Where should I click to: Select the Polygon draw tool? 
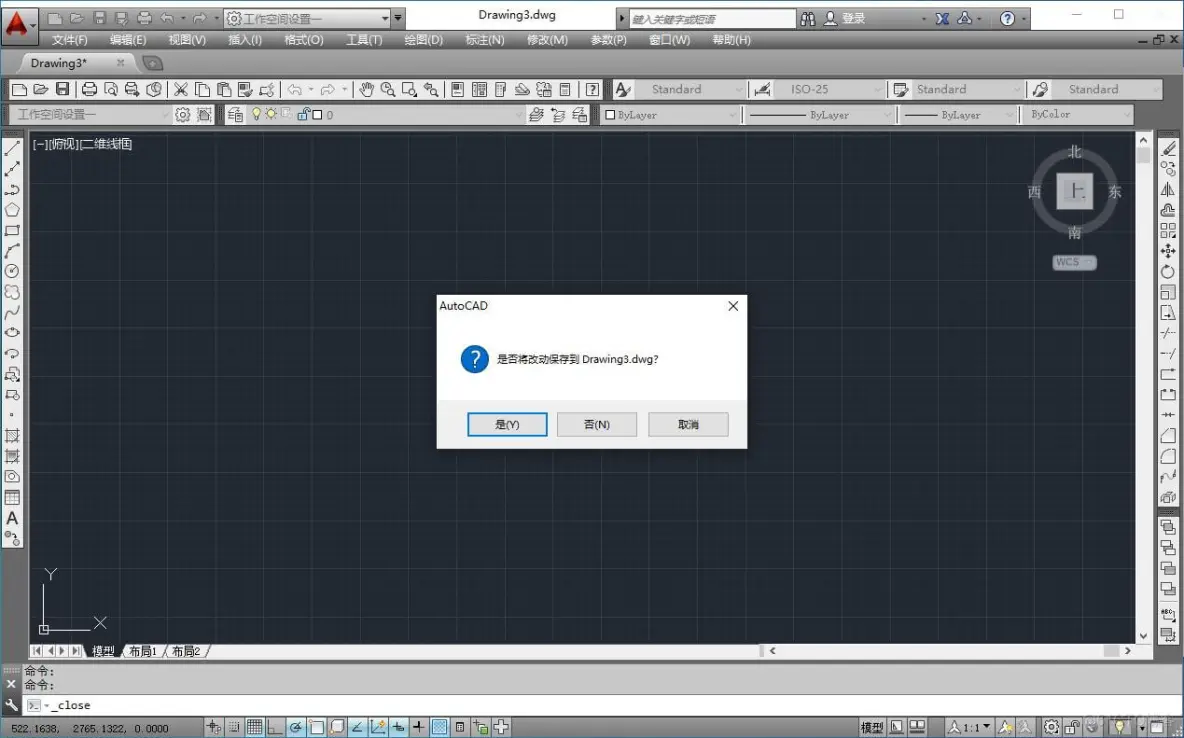[12, 210]
